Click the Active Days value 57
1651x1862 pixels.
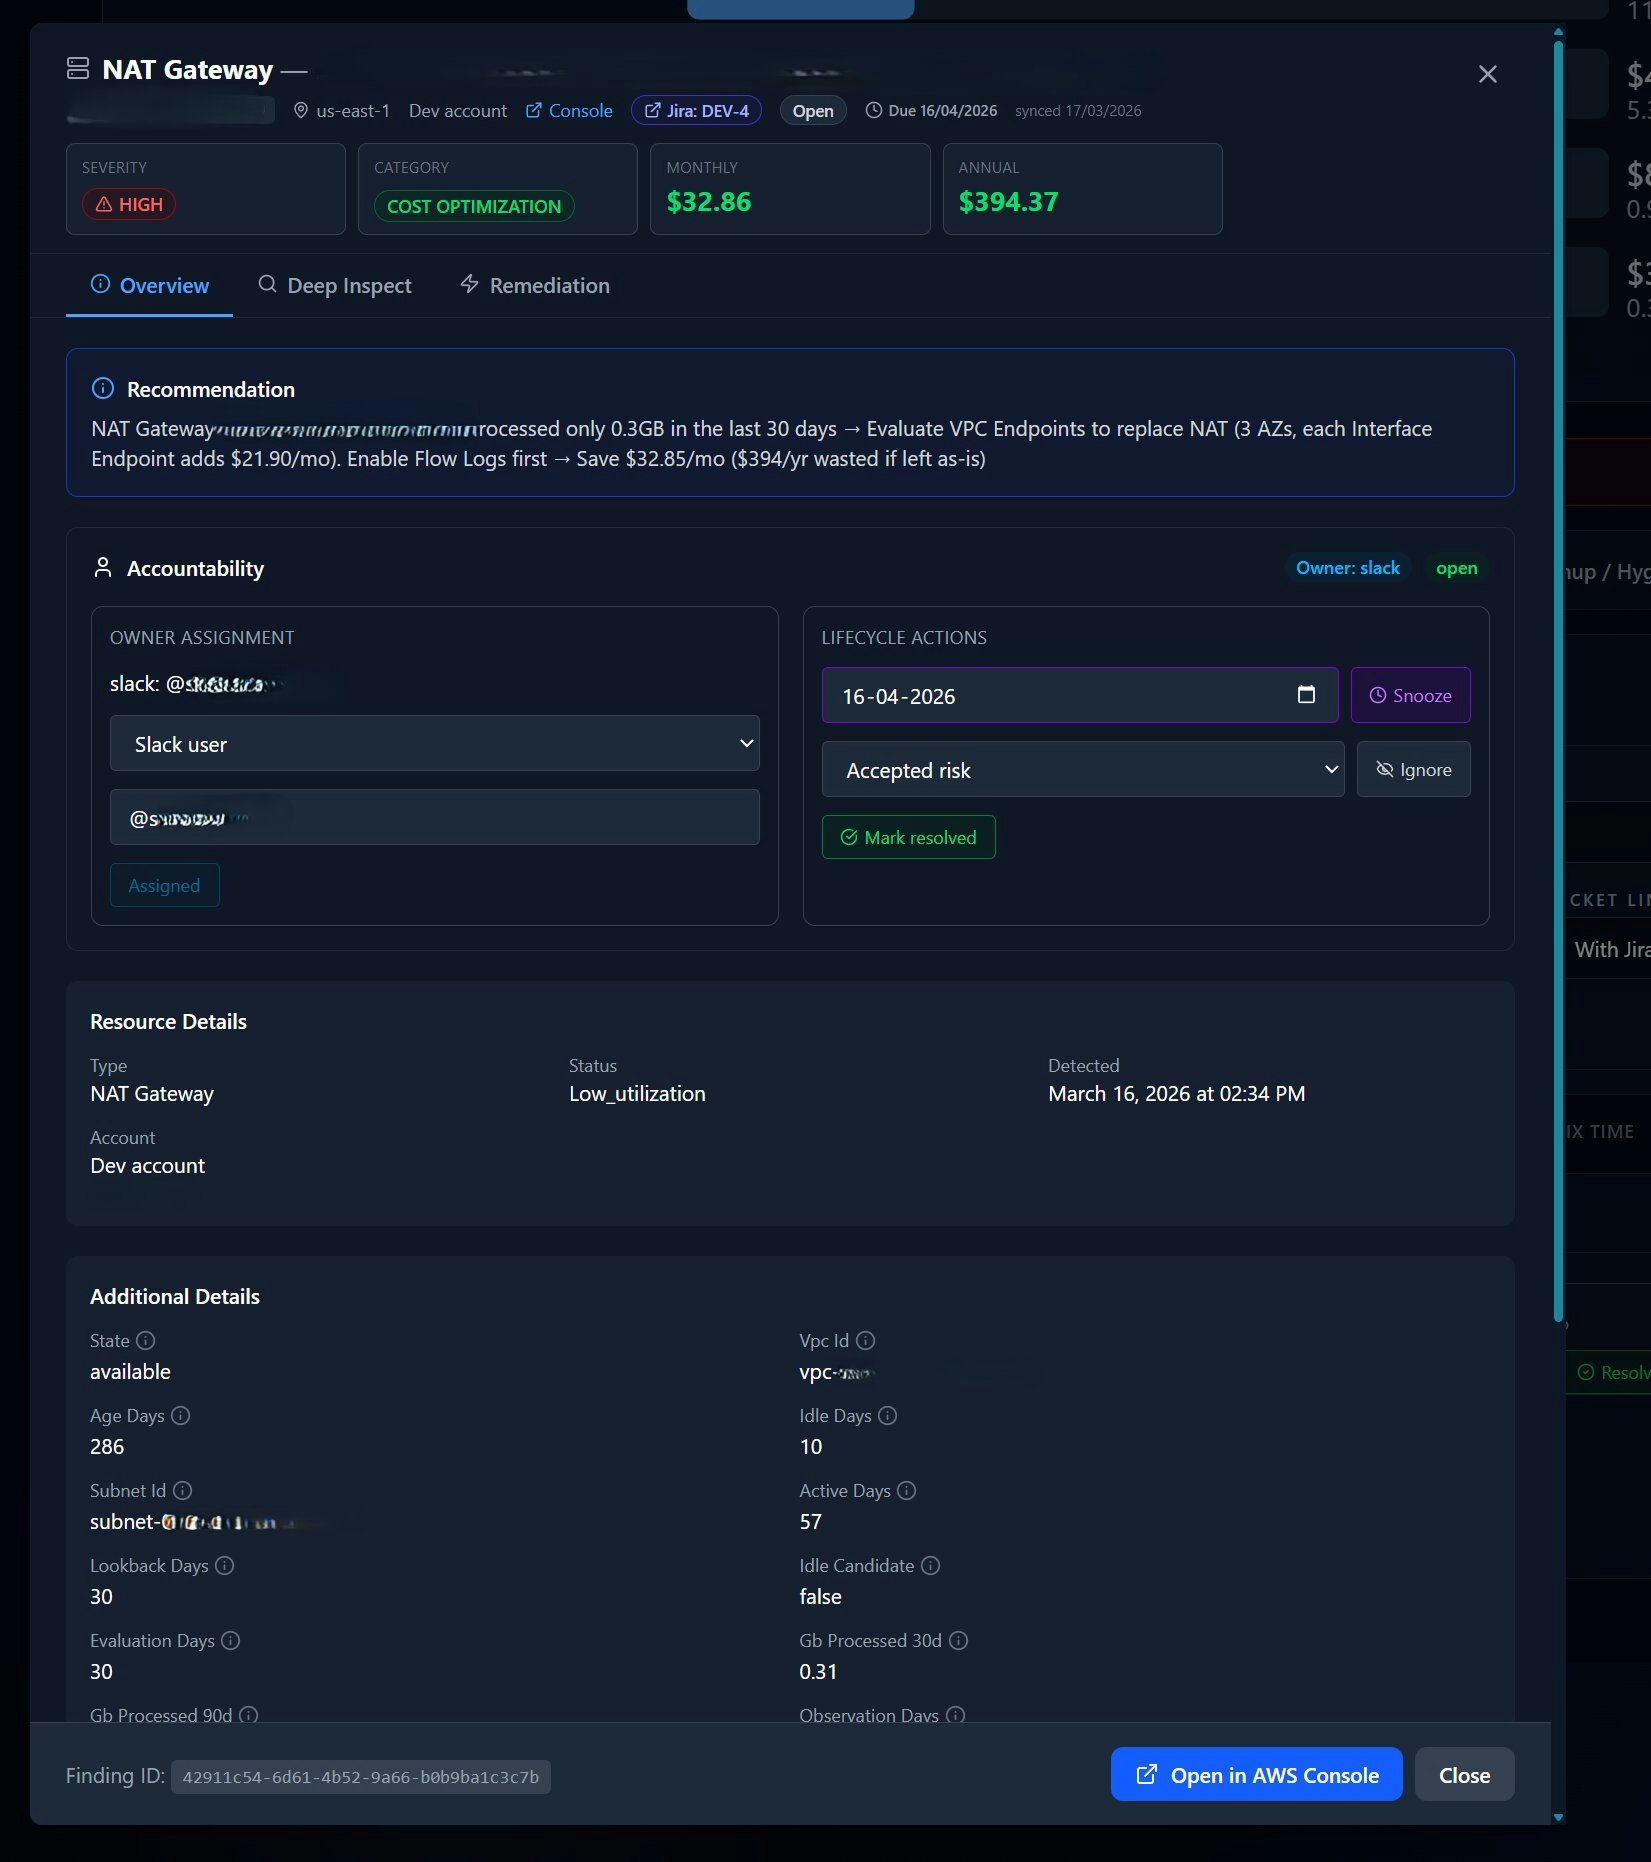coord(810,1522)
